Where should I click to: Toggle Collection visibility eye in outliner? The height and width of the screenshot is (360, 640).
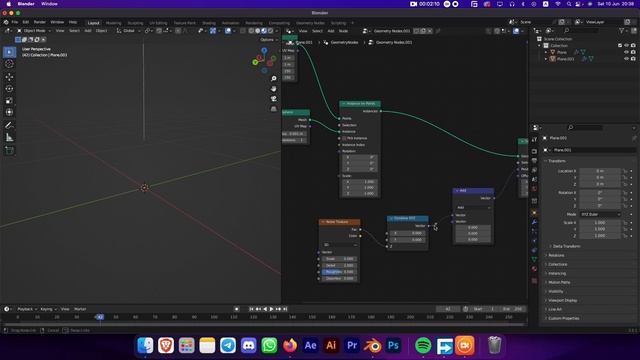pos(627,46)
